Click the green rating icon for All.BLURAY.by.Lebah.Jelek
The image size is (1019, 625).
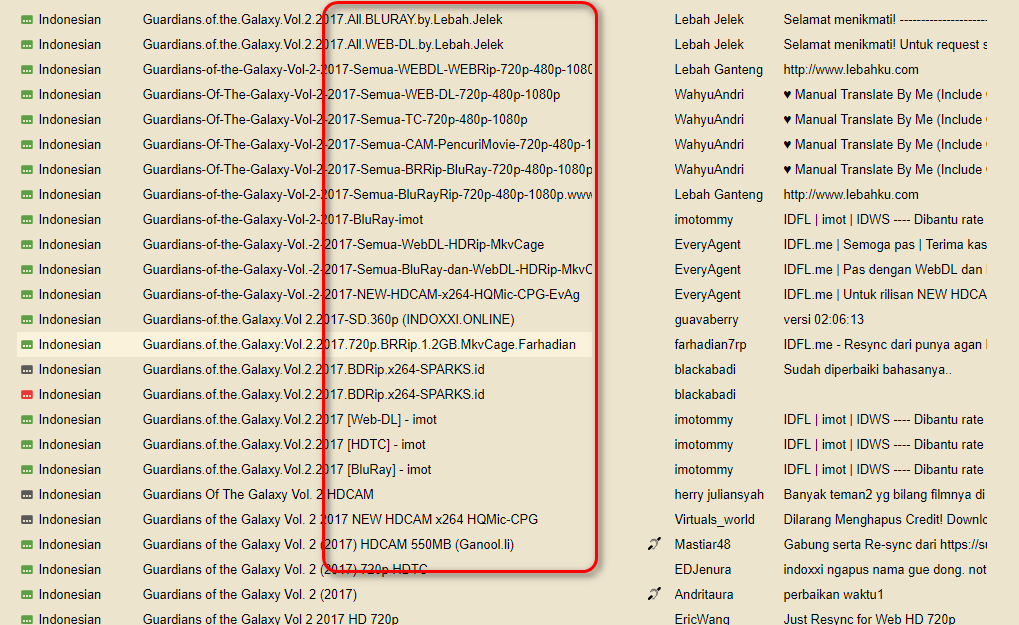[27, 20]
